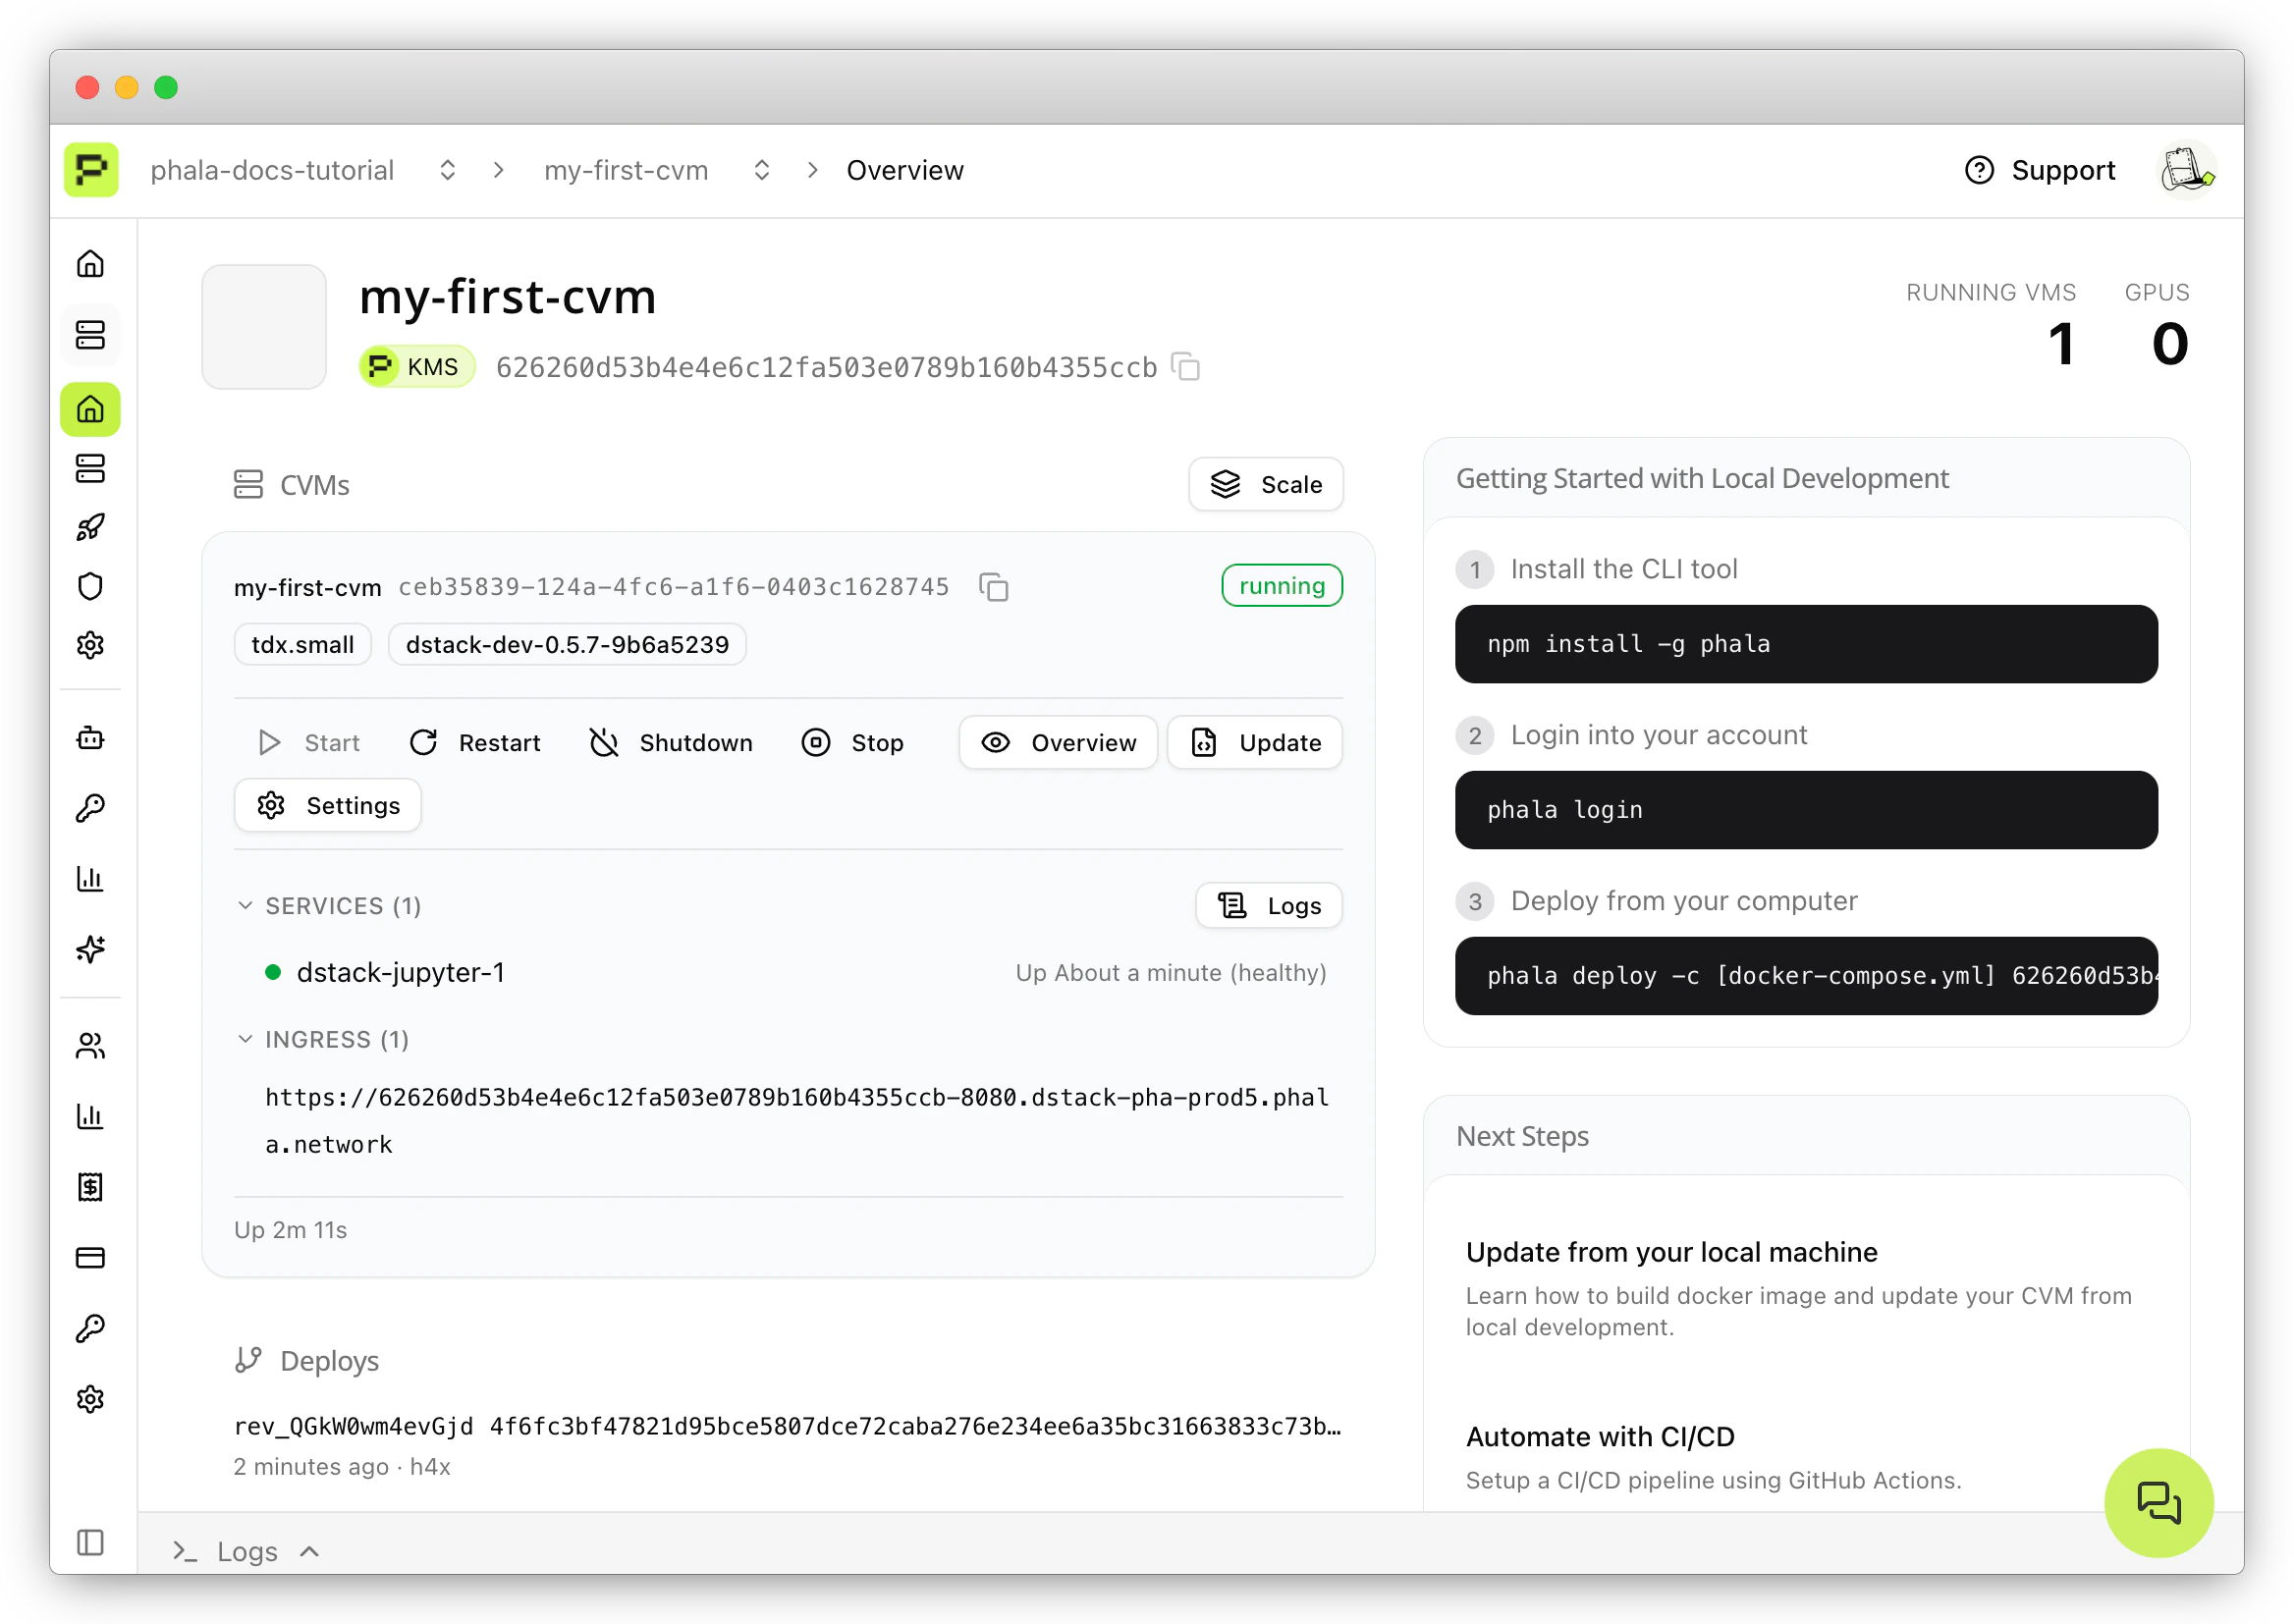Open the team members icon in sidebar

(90, 1046)
